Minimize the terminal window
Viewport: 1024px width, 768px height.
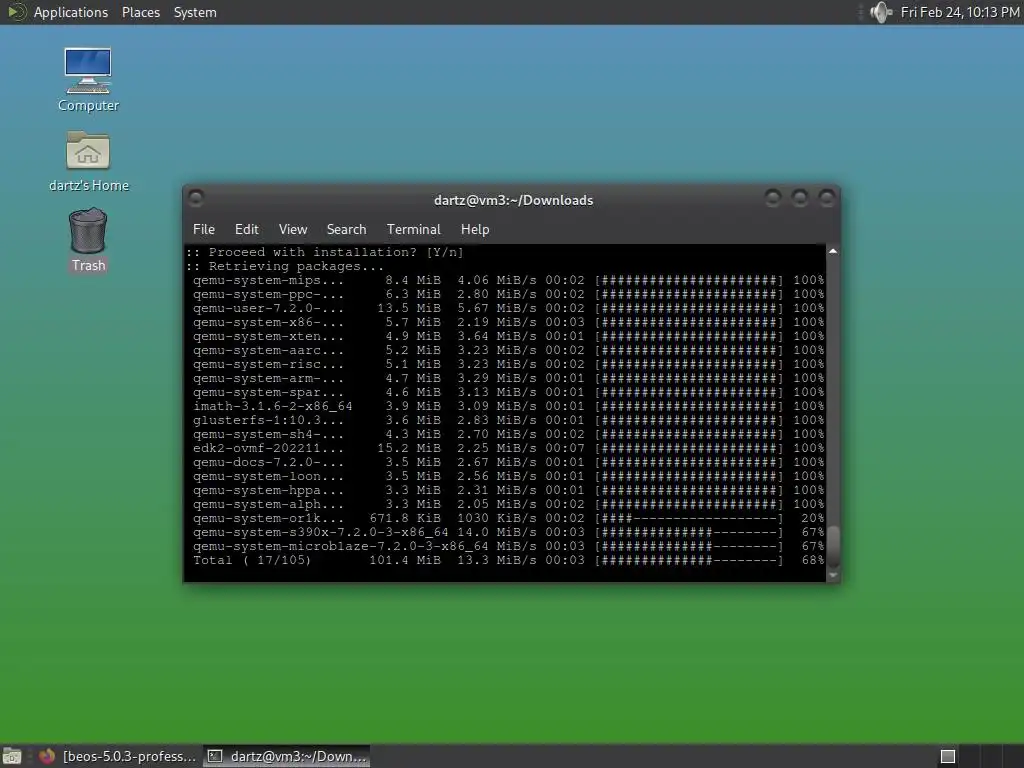point(773,197)
